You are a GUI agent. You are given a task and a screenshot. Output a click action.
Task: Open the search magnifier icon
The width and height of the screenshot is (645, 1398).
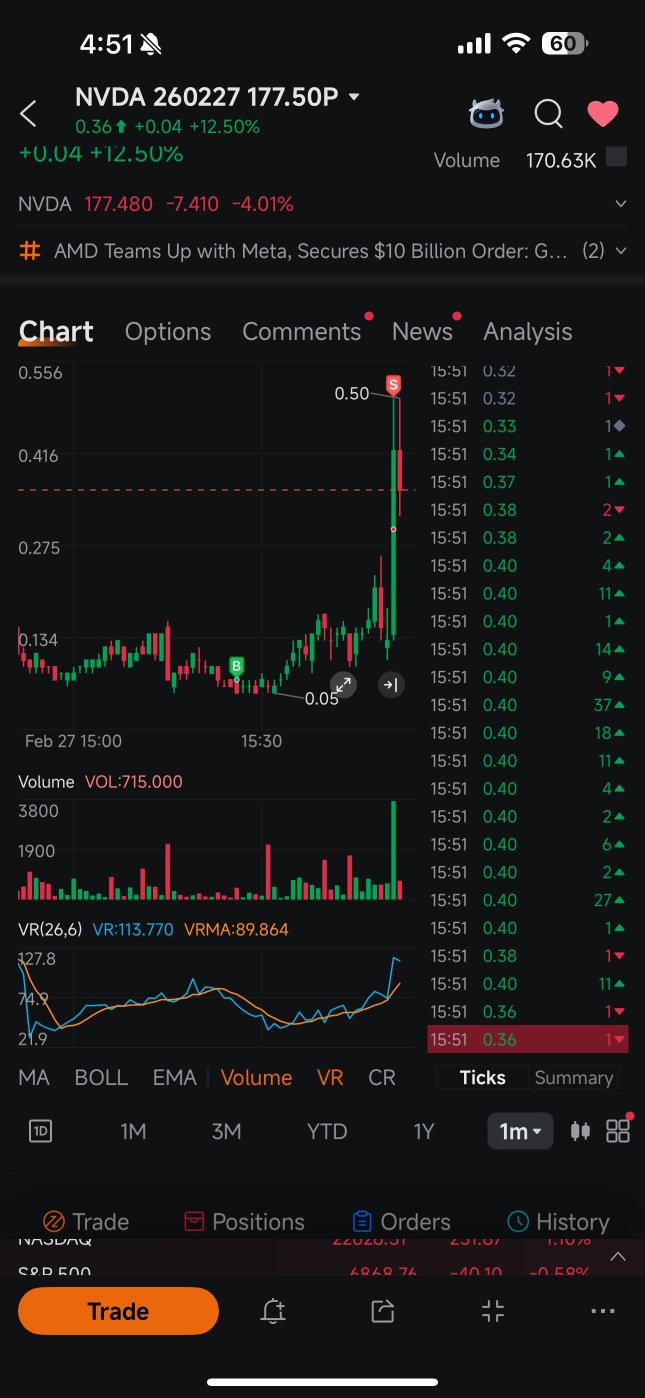(548, 114)
